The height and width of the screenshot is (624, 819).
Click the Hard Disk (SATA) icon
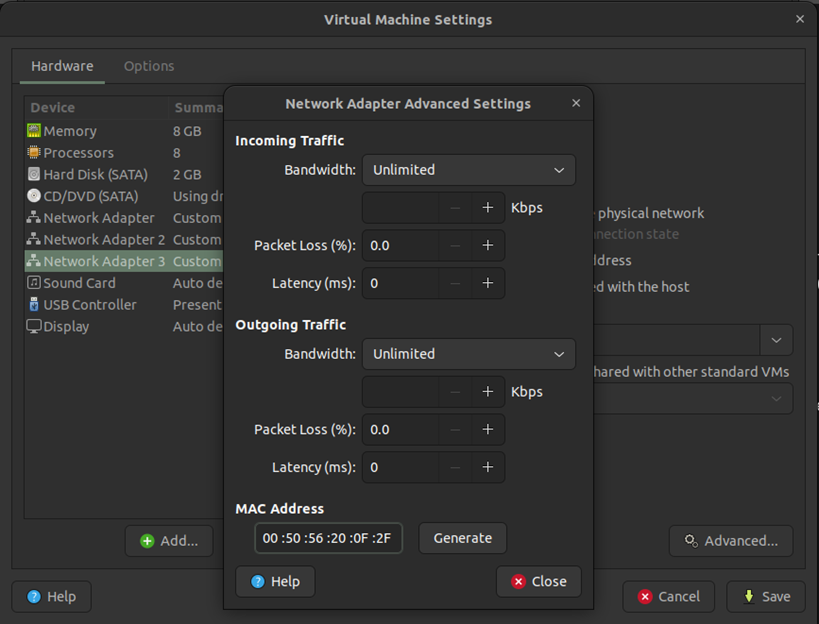click(34, 175)
